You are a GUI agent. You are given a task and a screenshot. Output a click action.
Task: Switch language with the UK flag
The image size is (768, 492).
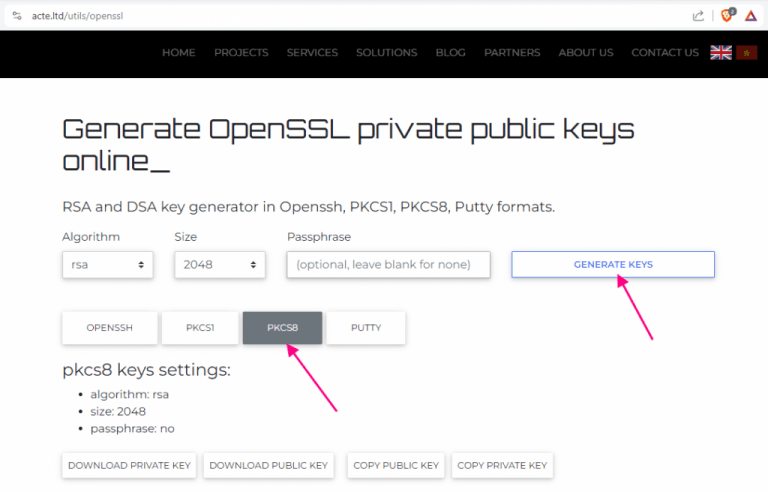(x=721, y=52)
